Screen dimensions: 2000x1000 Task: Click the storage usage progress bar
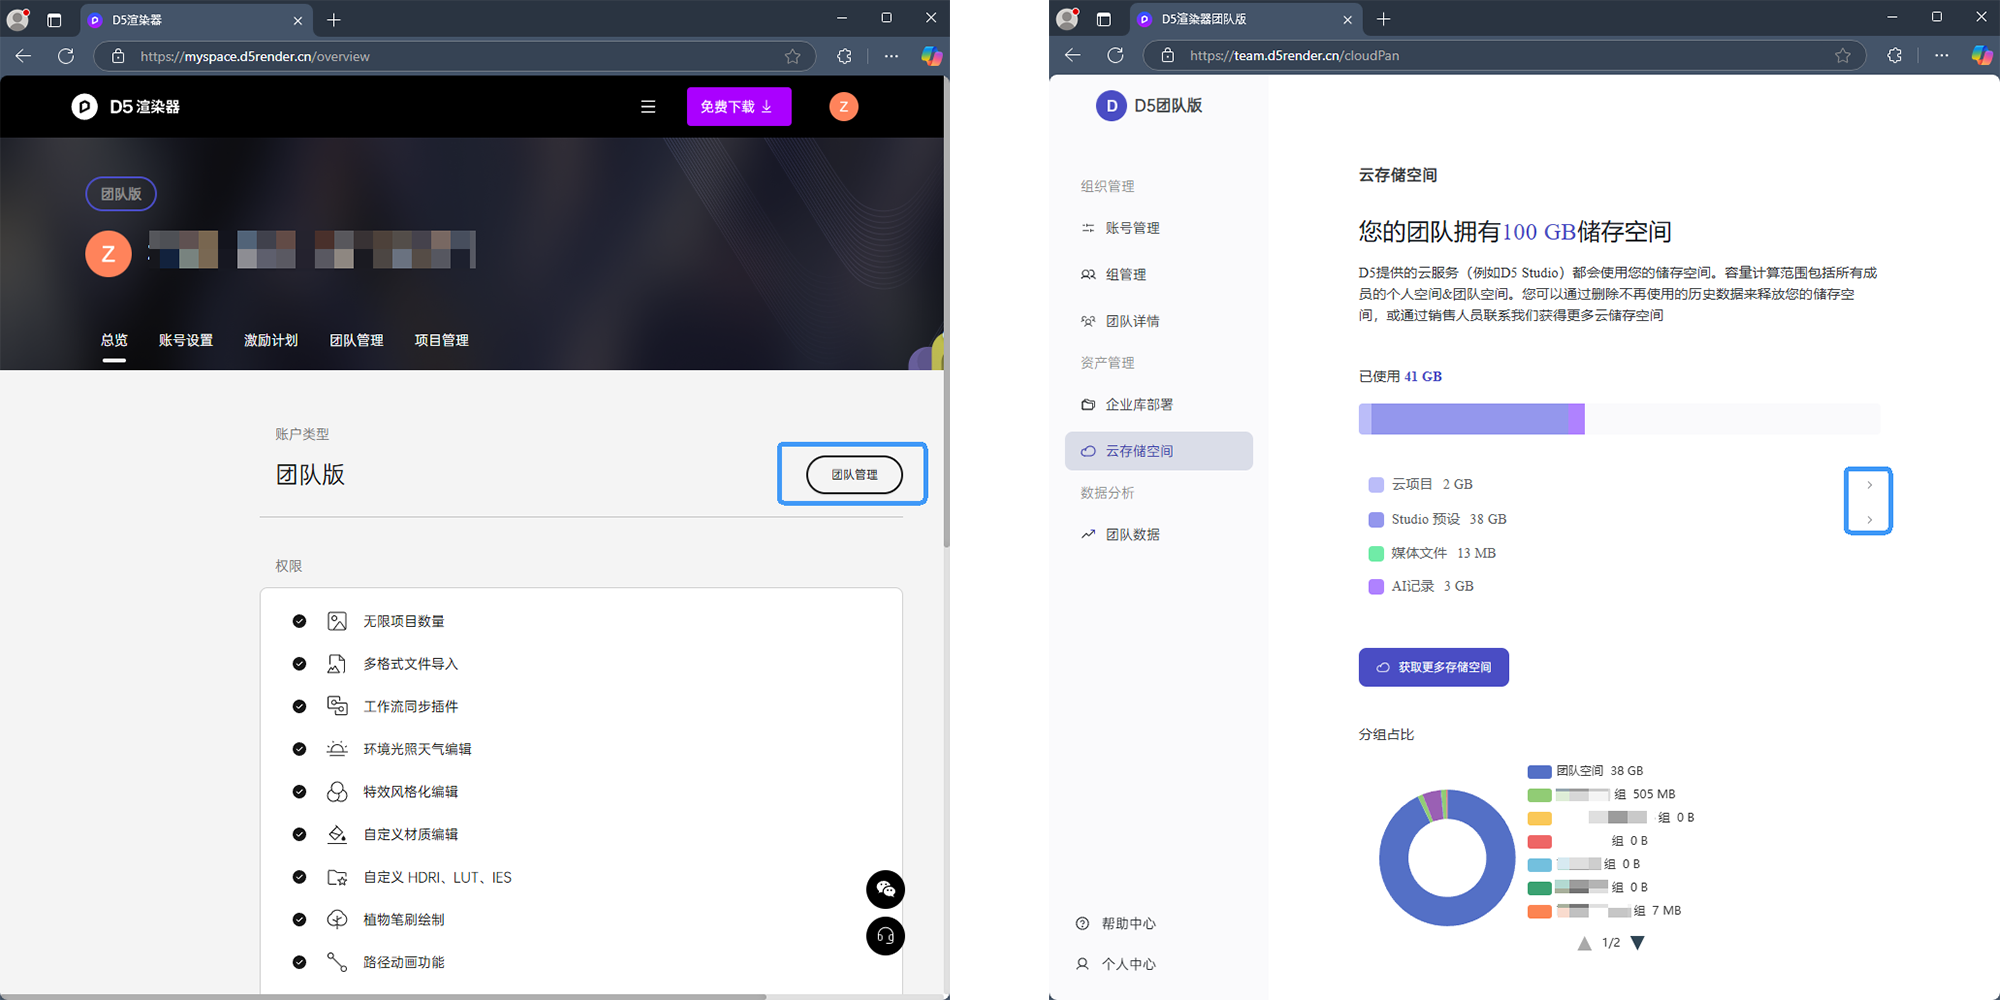pyautogui.click(x=1619, y=419)
